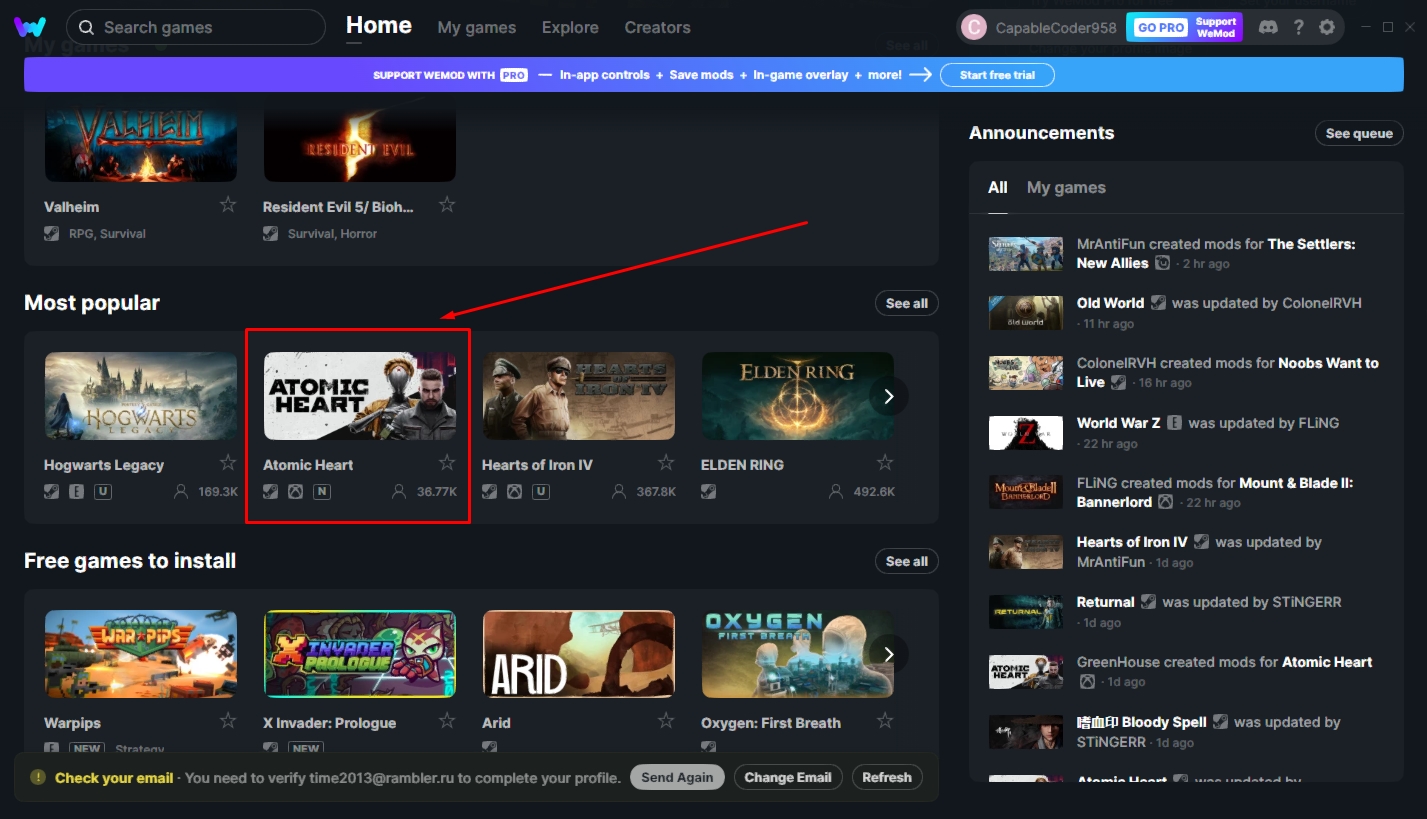Click Steam icon under ELDEN RING
This screenshot has width=1427, height=819.
[x=709, y=492]
